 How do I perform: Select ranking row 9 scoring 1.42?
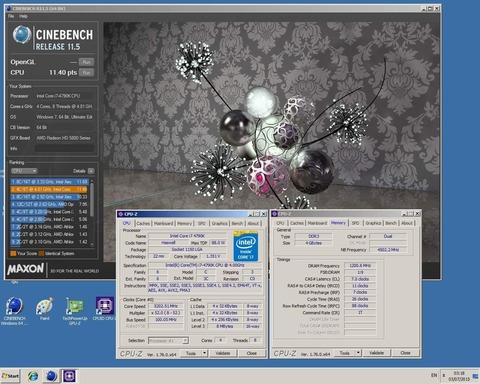click(x=50, y=242)
